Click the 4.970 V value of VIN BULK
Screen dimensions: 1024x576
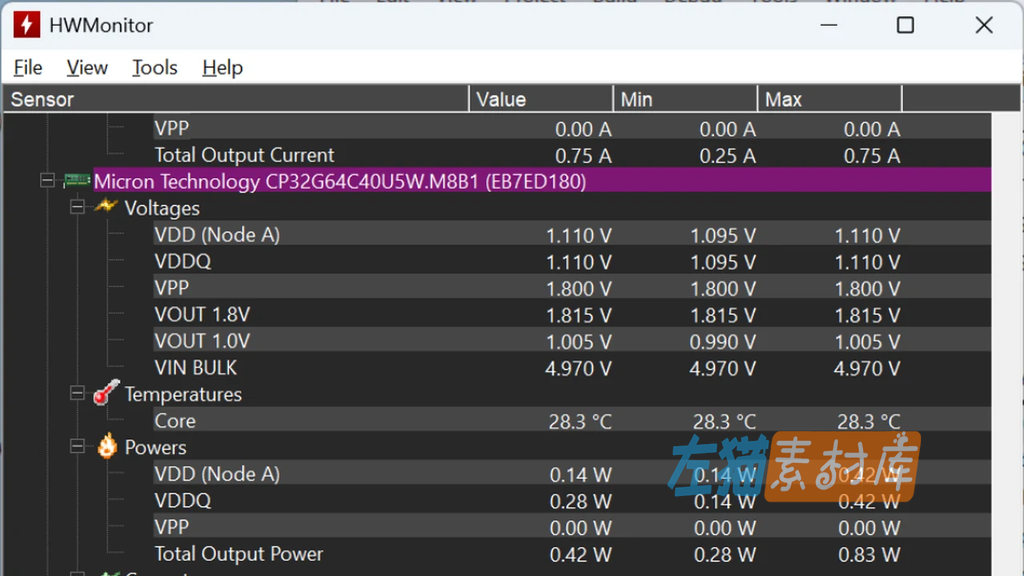coord(578,369)
